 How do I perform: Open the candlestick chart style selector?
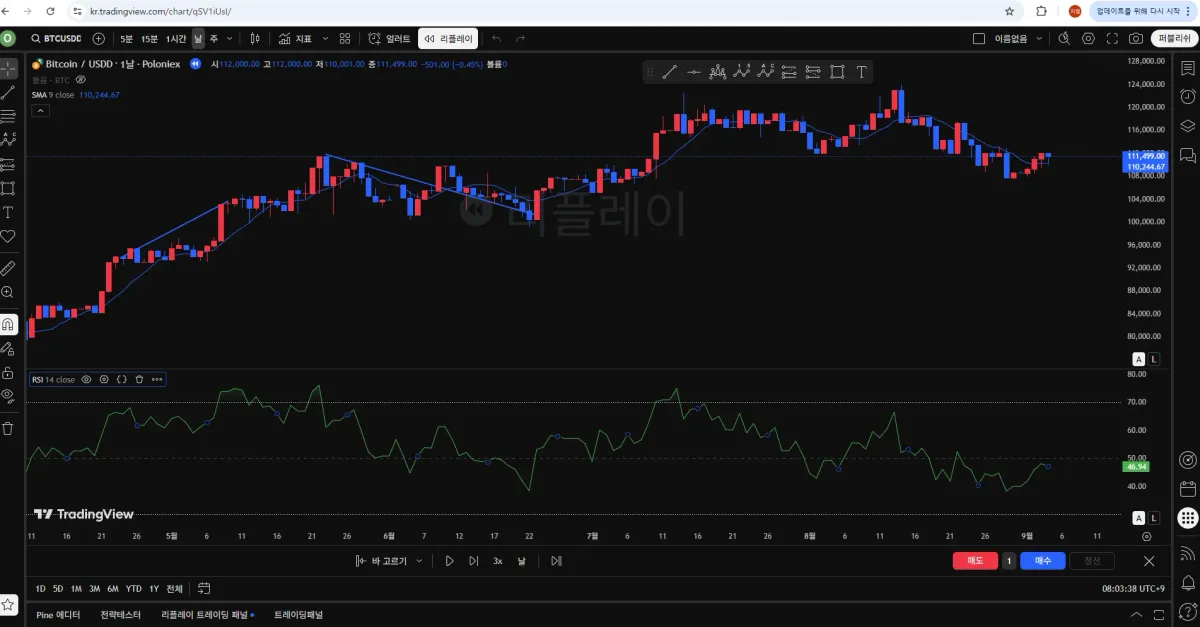(255, 39)
